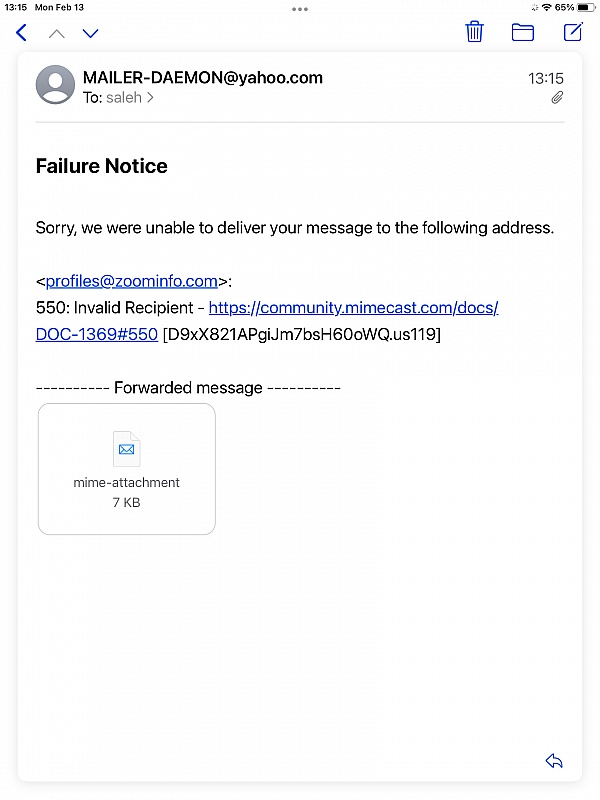Delete this email using the trash icon
600x800 pixels.
click(475, 32)
